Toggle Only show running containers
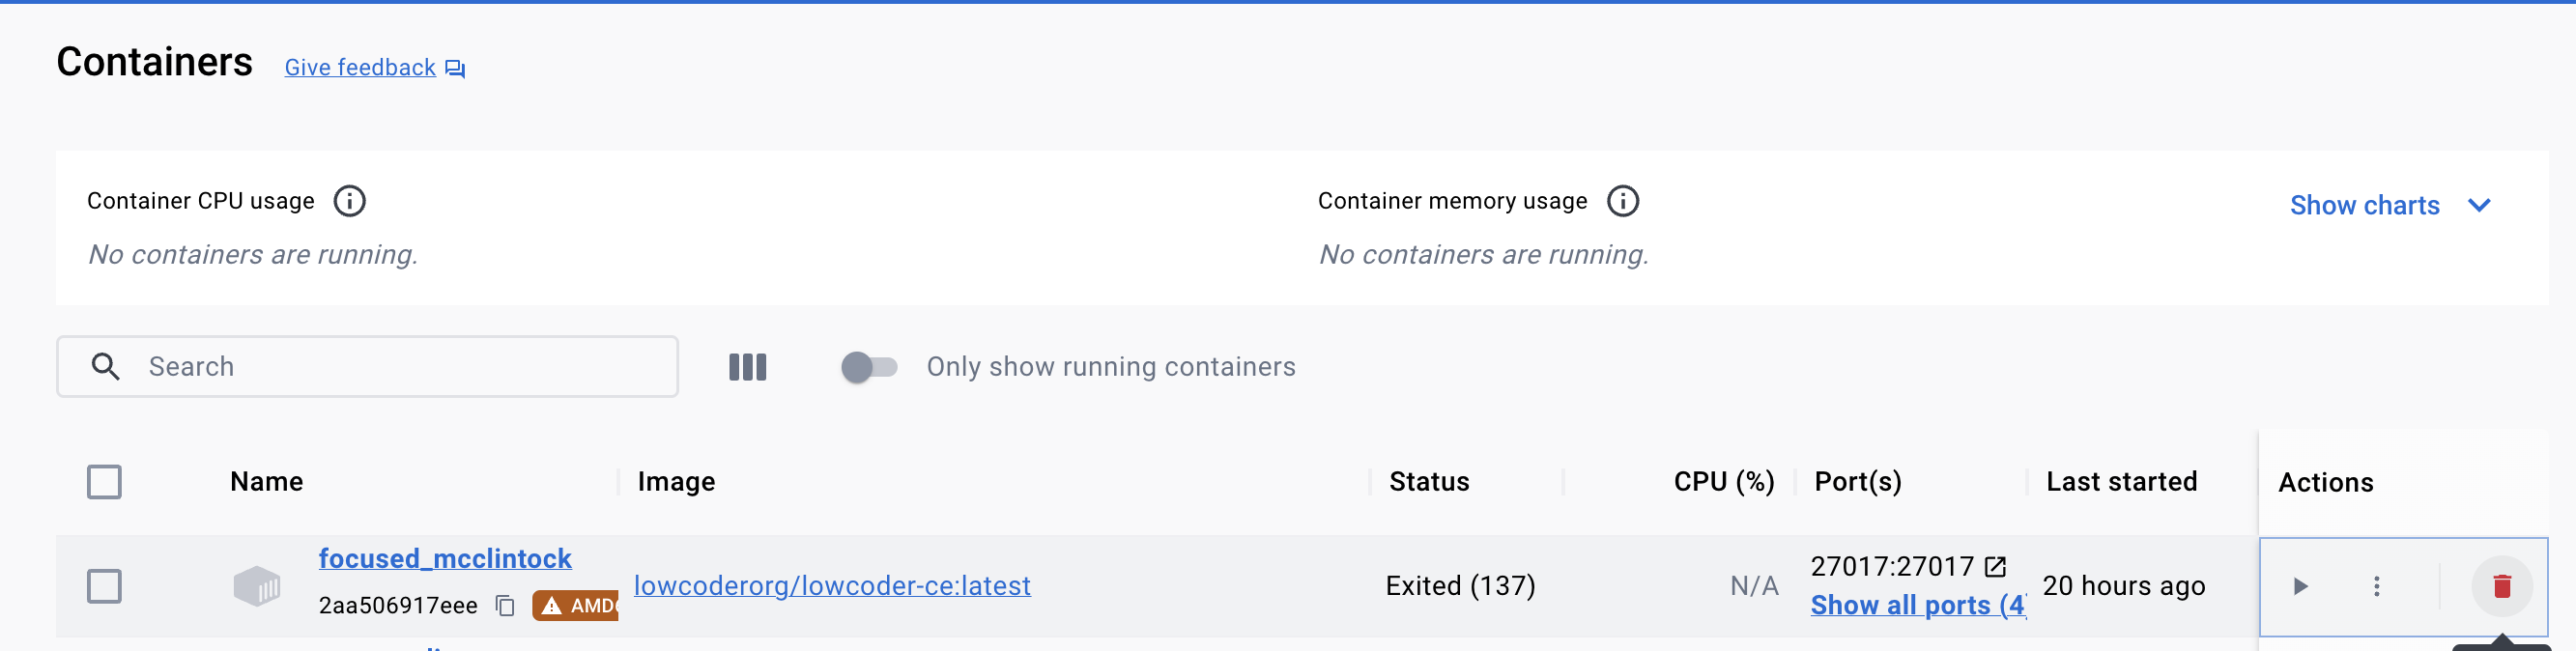The image size is (2576, 651). pyautogui.click(x=868, y=367)
